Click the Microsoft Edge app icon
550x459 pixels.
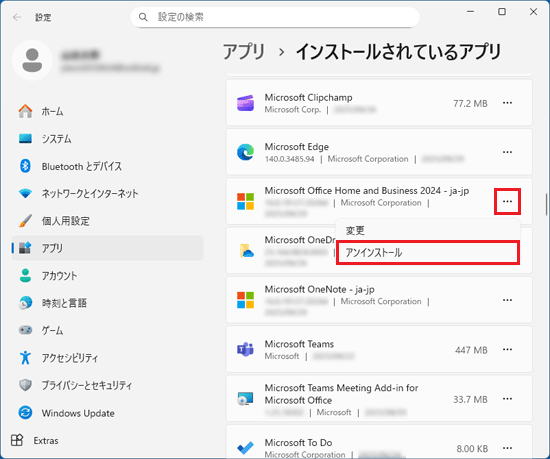click(x=245, y=152)
